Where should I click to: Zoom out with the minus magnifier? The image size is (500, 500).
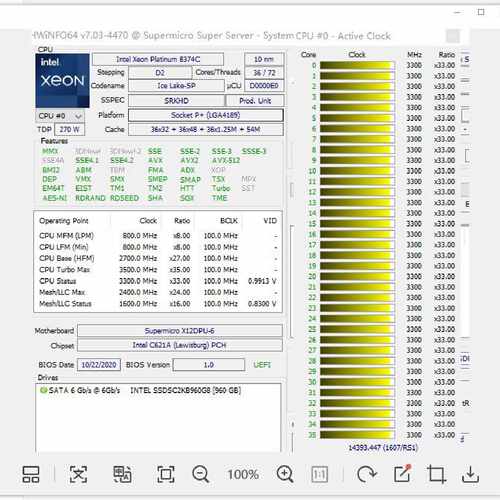[x=201, y=474]
